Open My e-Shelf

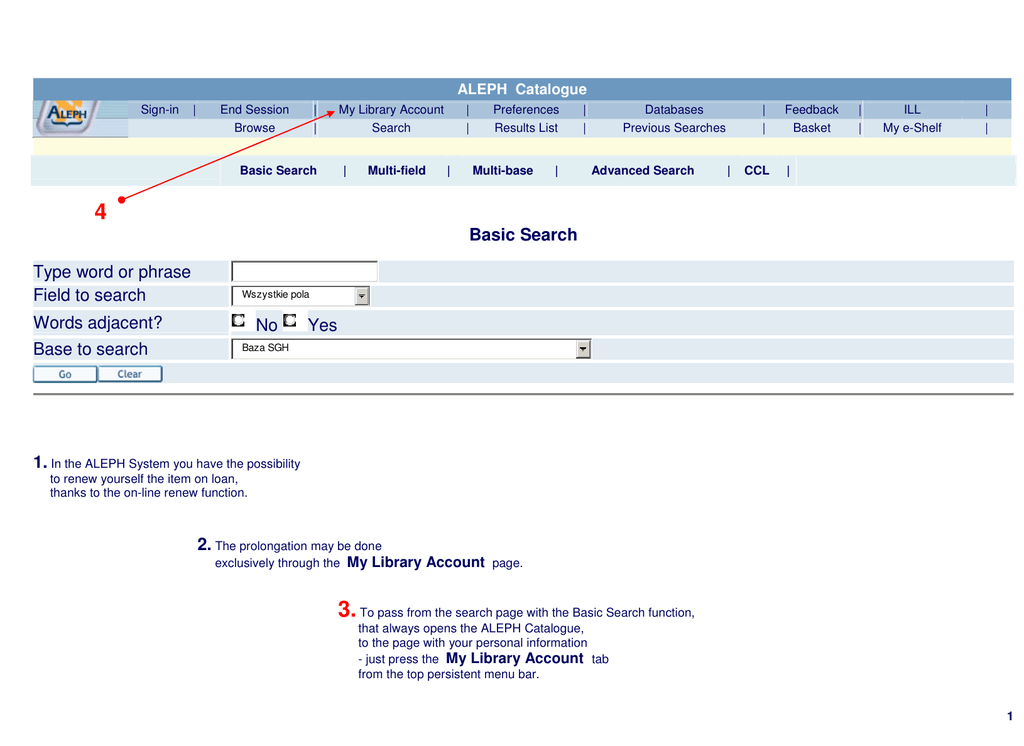click(x=911, y=128)
